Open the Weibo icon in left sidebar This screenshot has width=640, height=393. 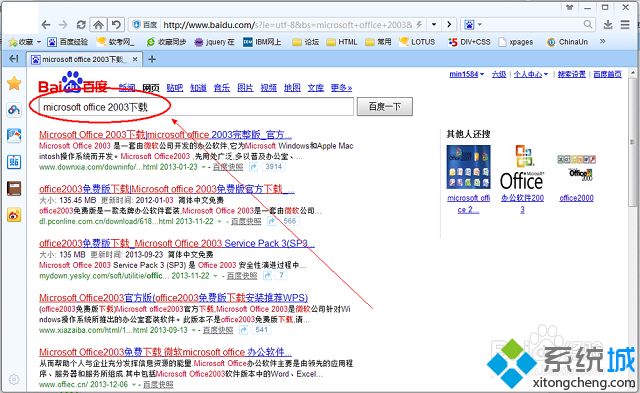point(14,215)
